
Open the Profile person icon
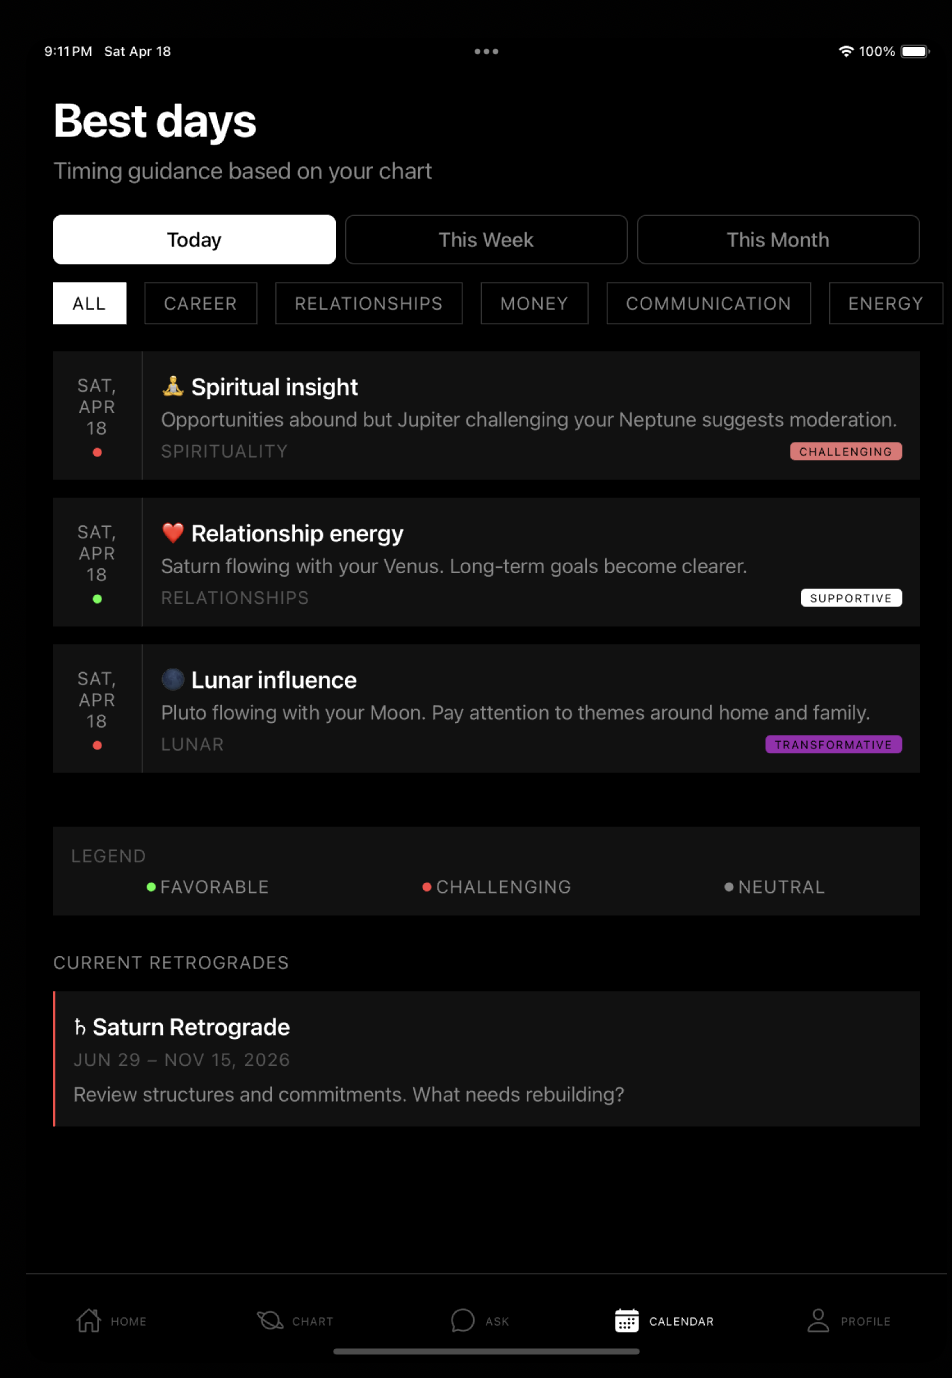818,1321
